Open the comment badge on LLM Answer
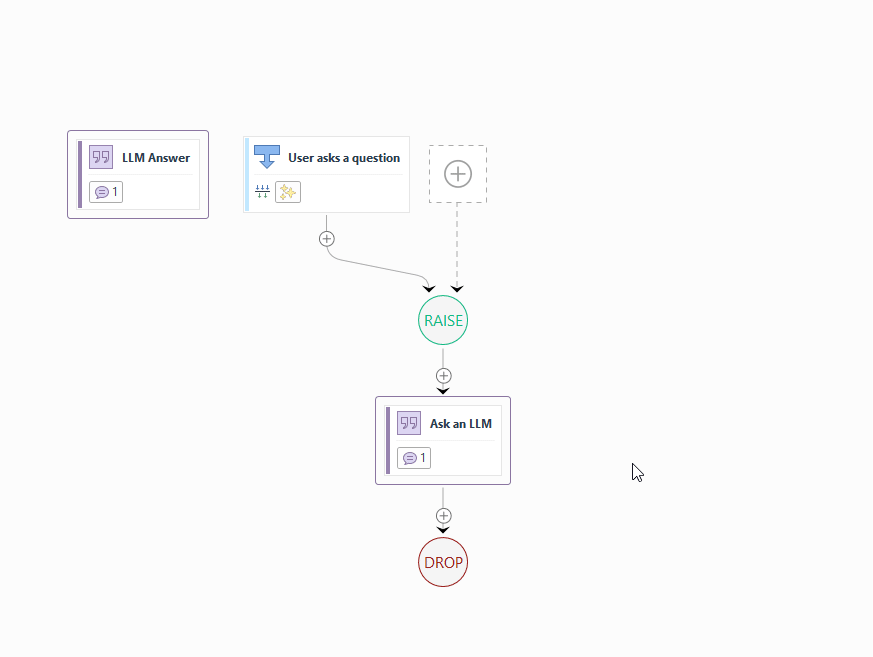This screenshot has height=657, width=873. coord(106,192)
